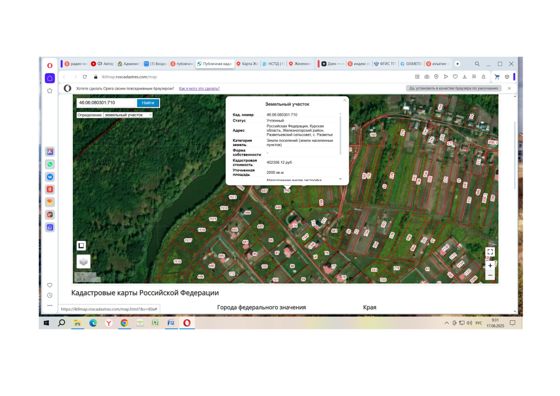Click the blue Найти search button
The height and width of the screenshot is (396, 560).
click(148, 103)
